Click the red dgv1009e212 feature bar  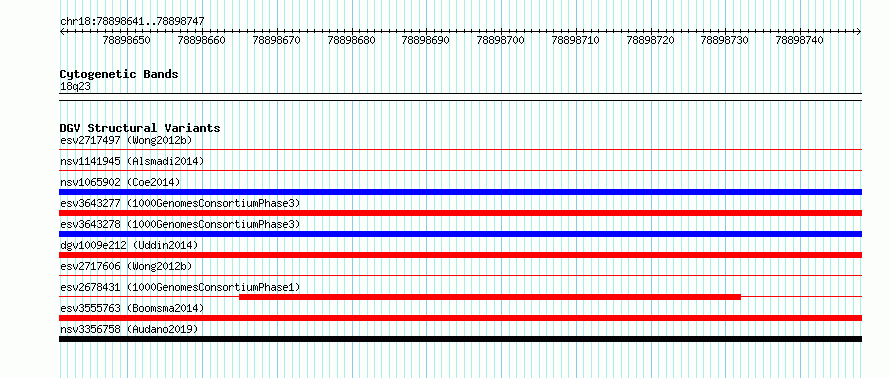(460, 255)
